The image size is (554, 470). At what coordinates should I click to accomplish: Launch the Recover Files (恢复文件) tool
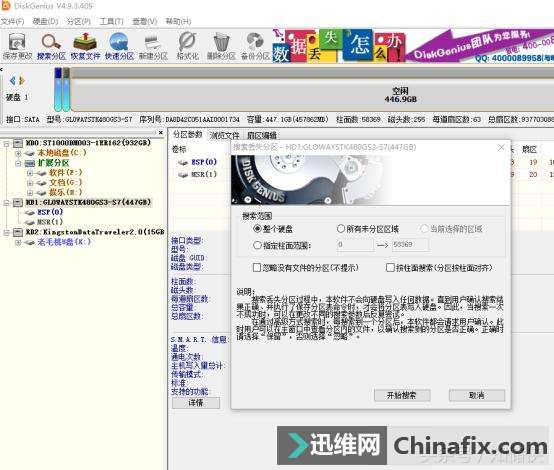click(x=85, y=46)
